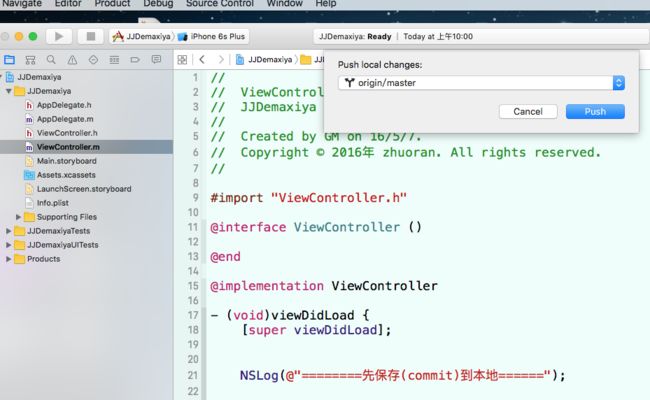Select Main.storyboard file
The height and width of the screenshot is (400, 650).
[66, 161]
